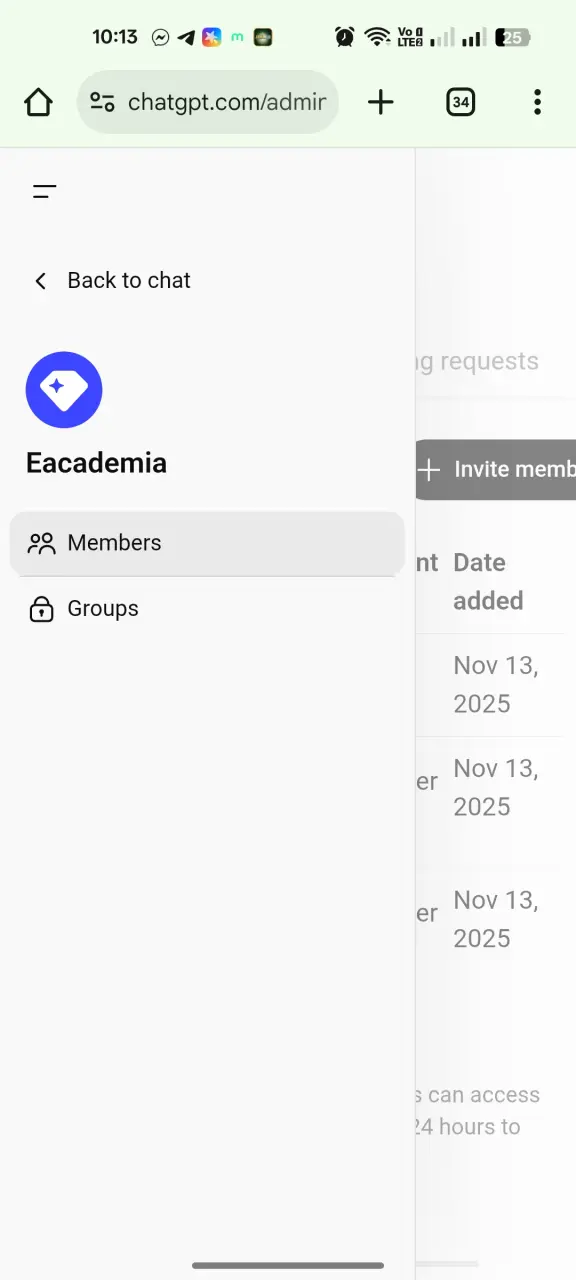Click the Groups lock icon
Viewport: 576px width, 1280px height.
[x=41, y=609]
